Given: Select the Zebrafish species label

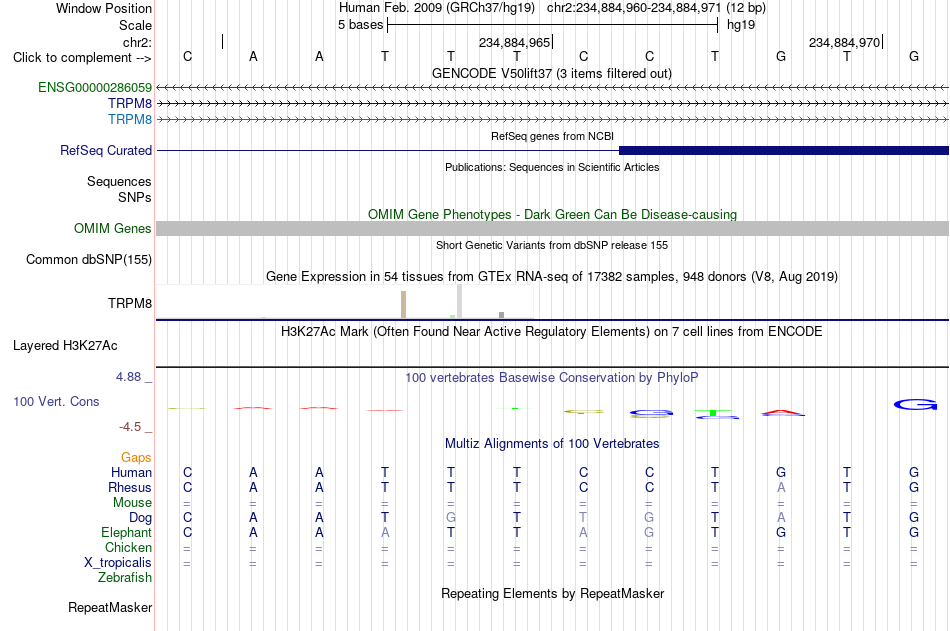Looking at the screenshot, I should tap(125, 577).
